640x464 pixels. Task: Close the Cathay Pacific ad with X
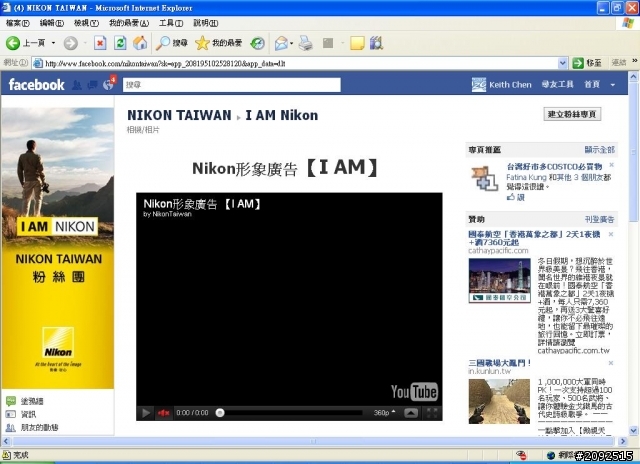point(611,234)
